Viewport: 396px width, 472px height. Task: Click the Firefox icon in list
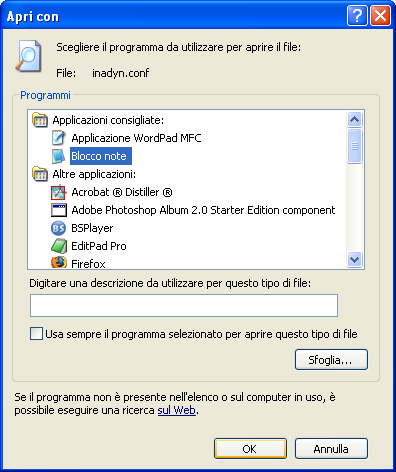58,263
